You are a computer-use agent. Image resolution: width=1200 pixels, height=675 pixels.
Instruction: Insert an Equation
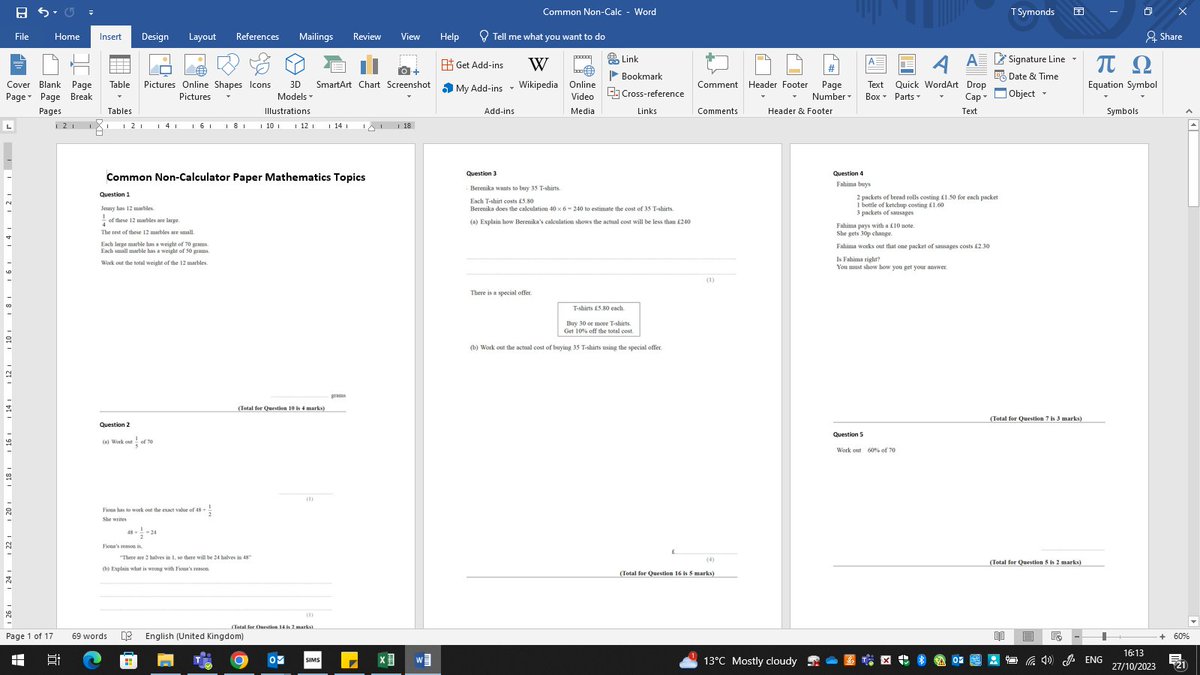click(x=1106, y=72)
